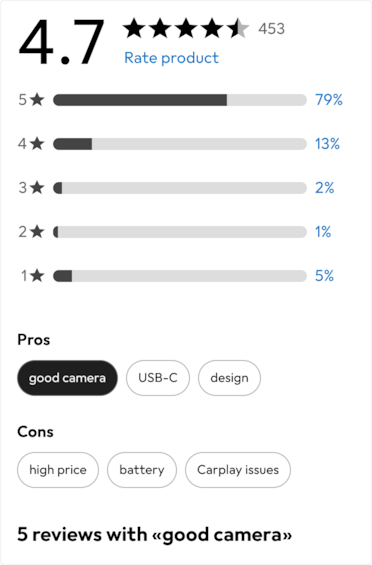Image resolution: width=372 pixels, height=565 pixels.
Task: Click the star icon beside 1 rating row
Action: 37,276
